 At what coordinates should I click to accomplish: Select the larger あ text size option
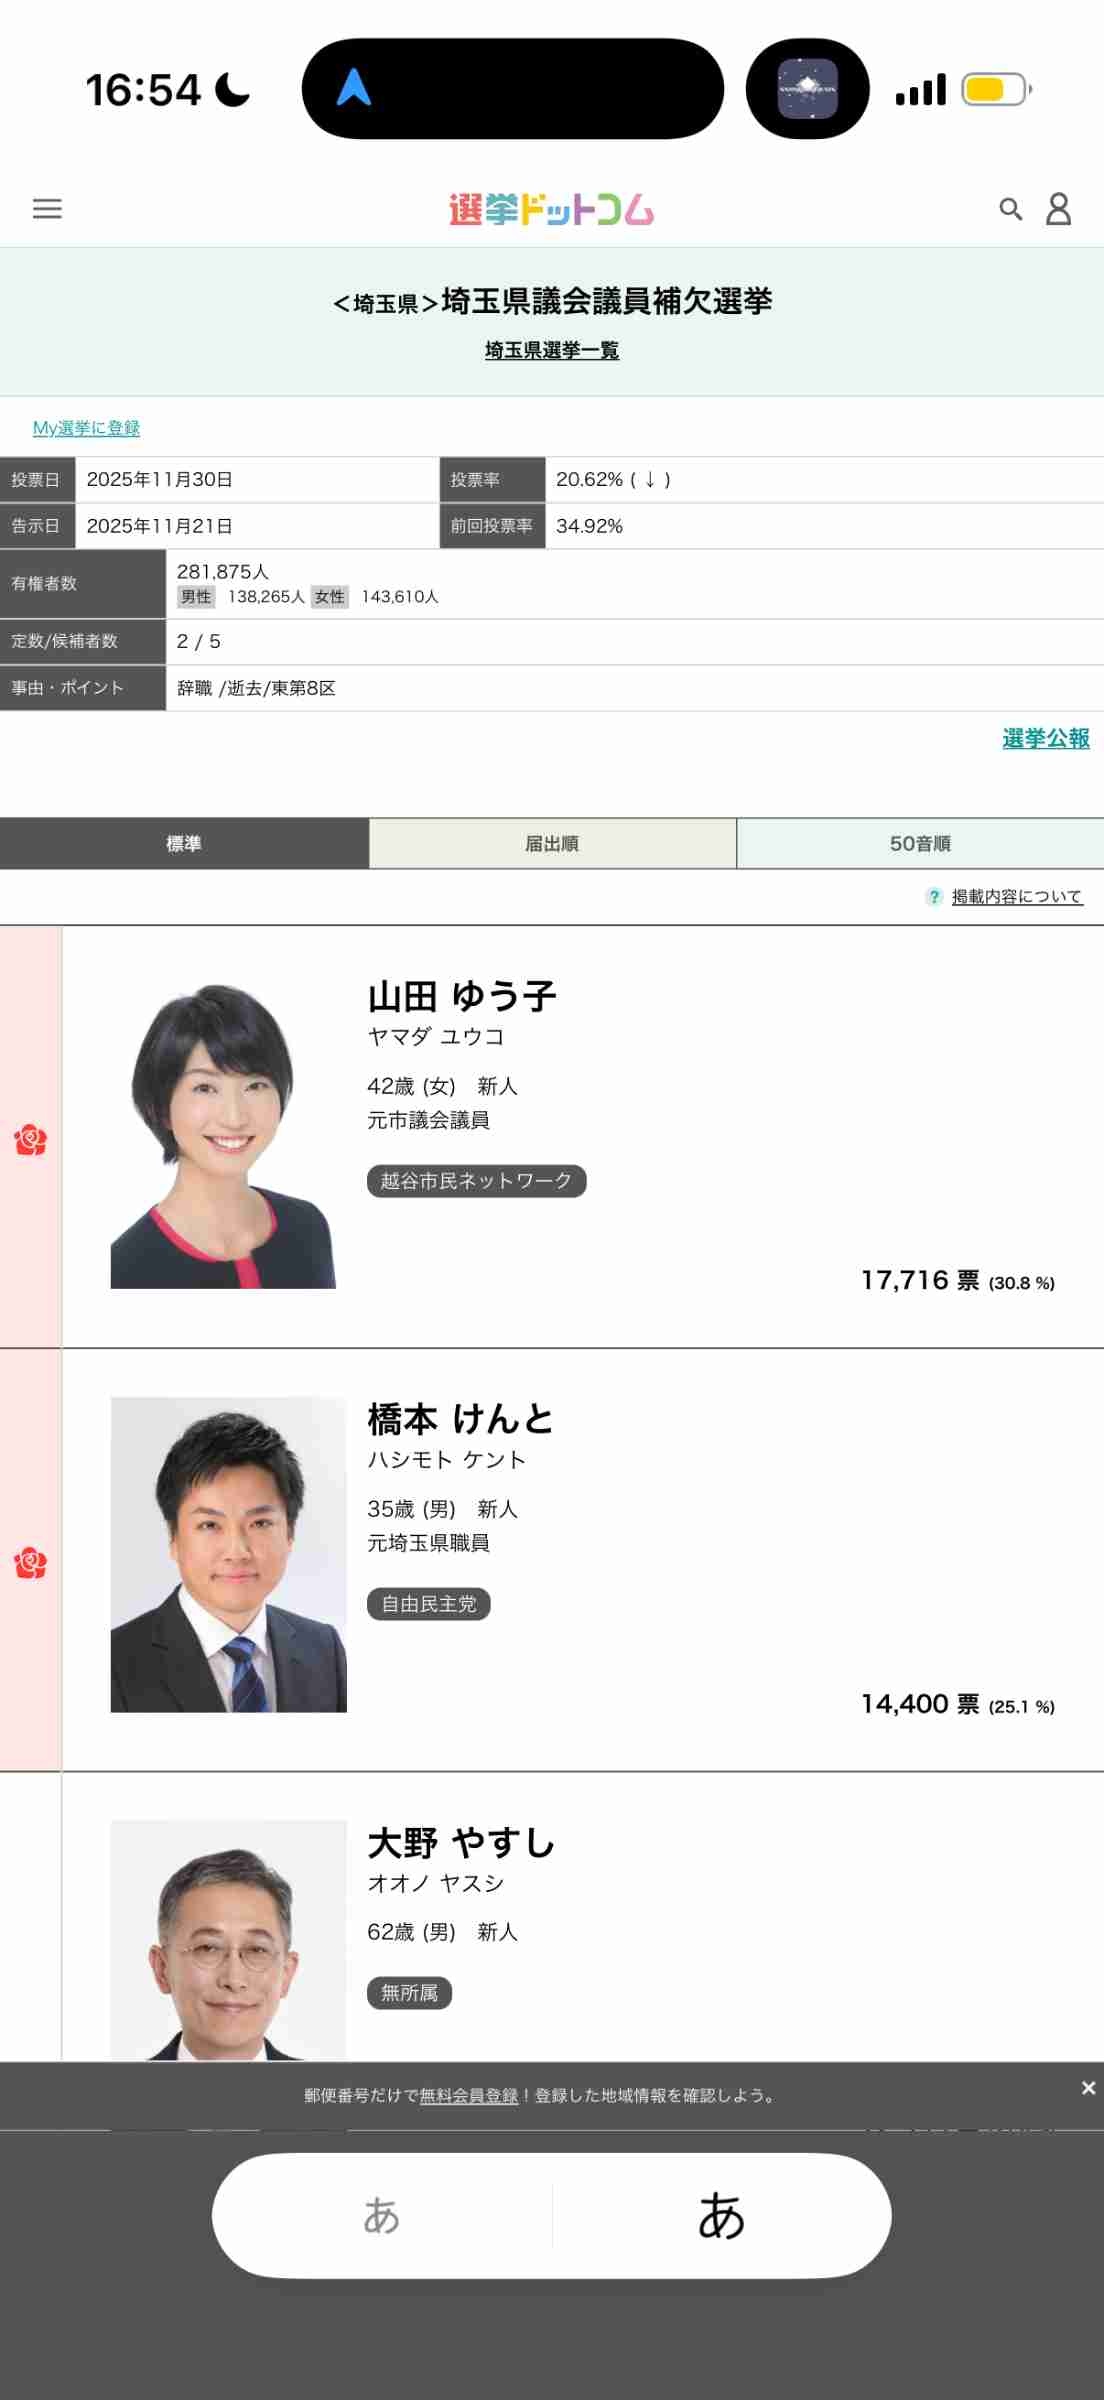click(x=721, y=2216)
